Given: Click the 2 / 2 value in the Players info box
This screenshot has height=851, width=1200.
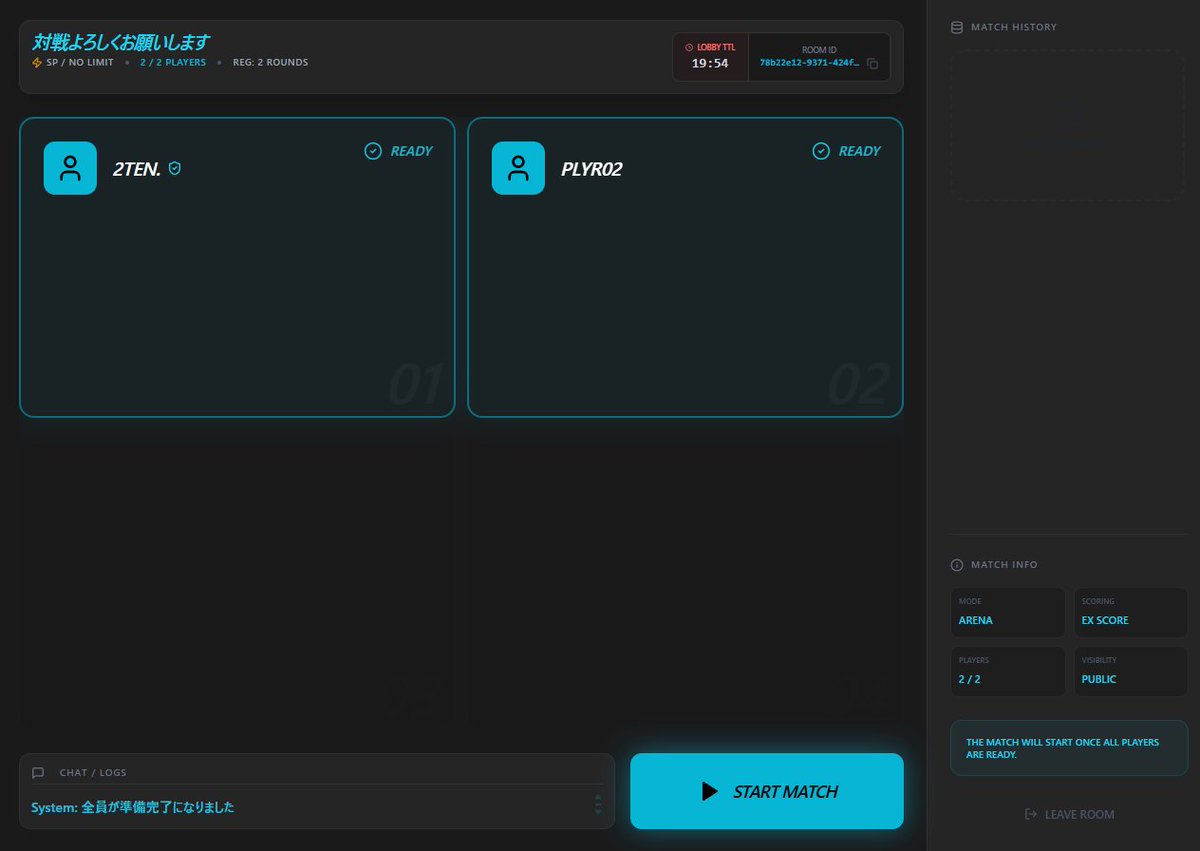Looking at the screenshot, I should (968, 679).
